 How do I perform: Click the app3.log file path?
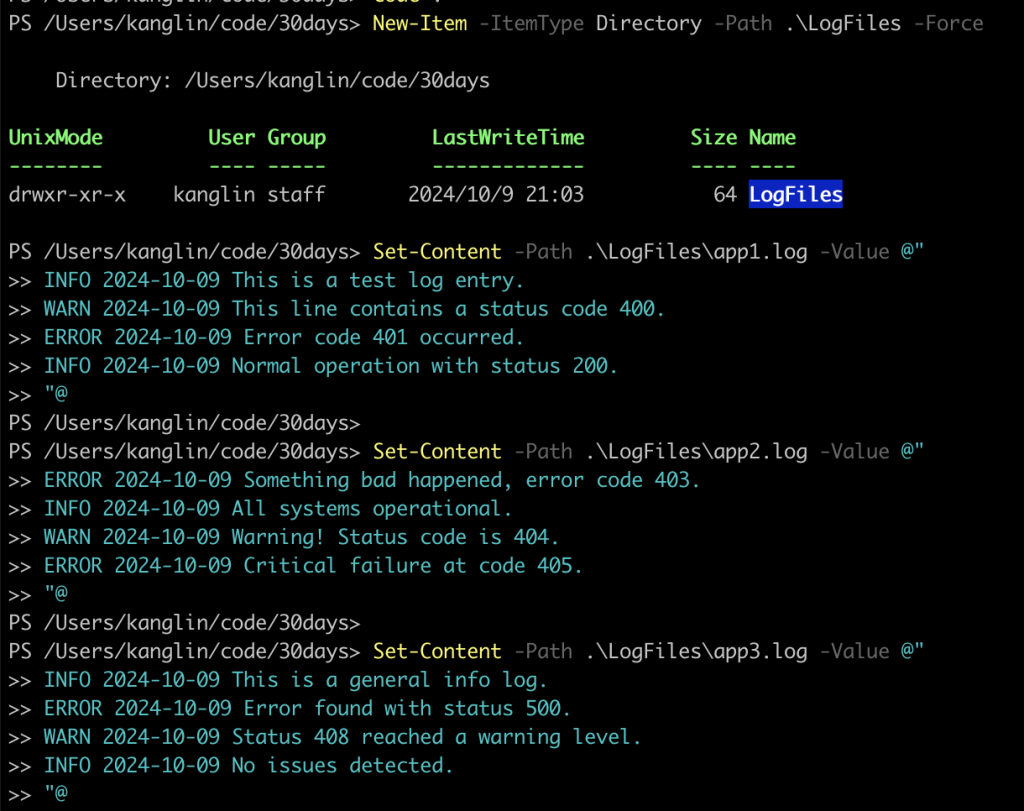(x=696, y=652)
